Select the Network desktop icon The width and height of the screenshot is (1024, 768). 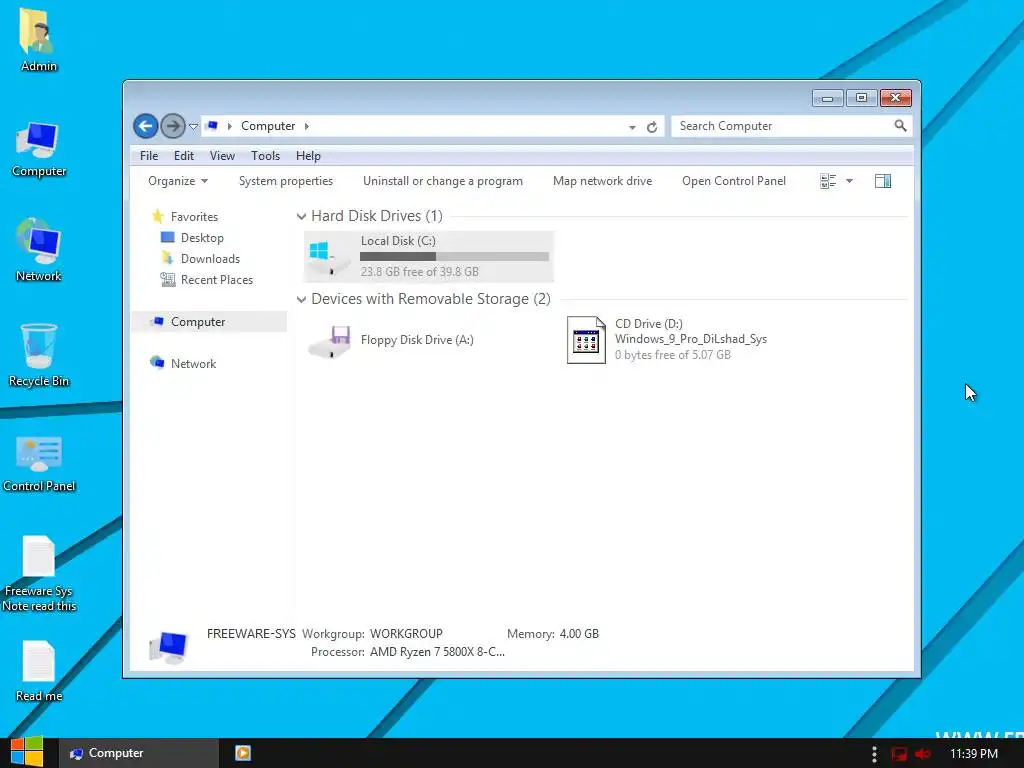click(39, 251)
